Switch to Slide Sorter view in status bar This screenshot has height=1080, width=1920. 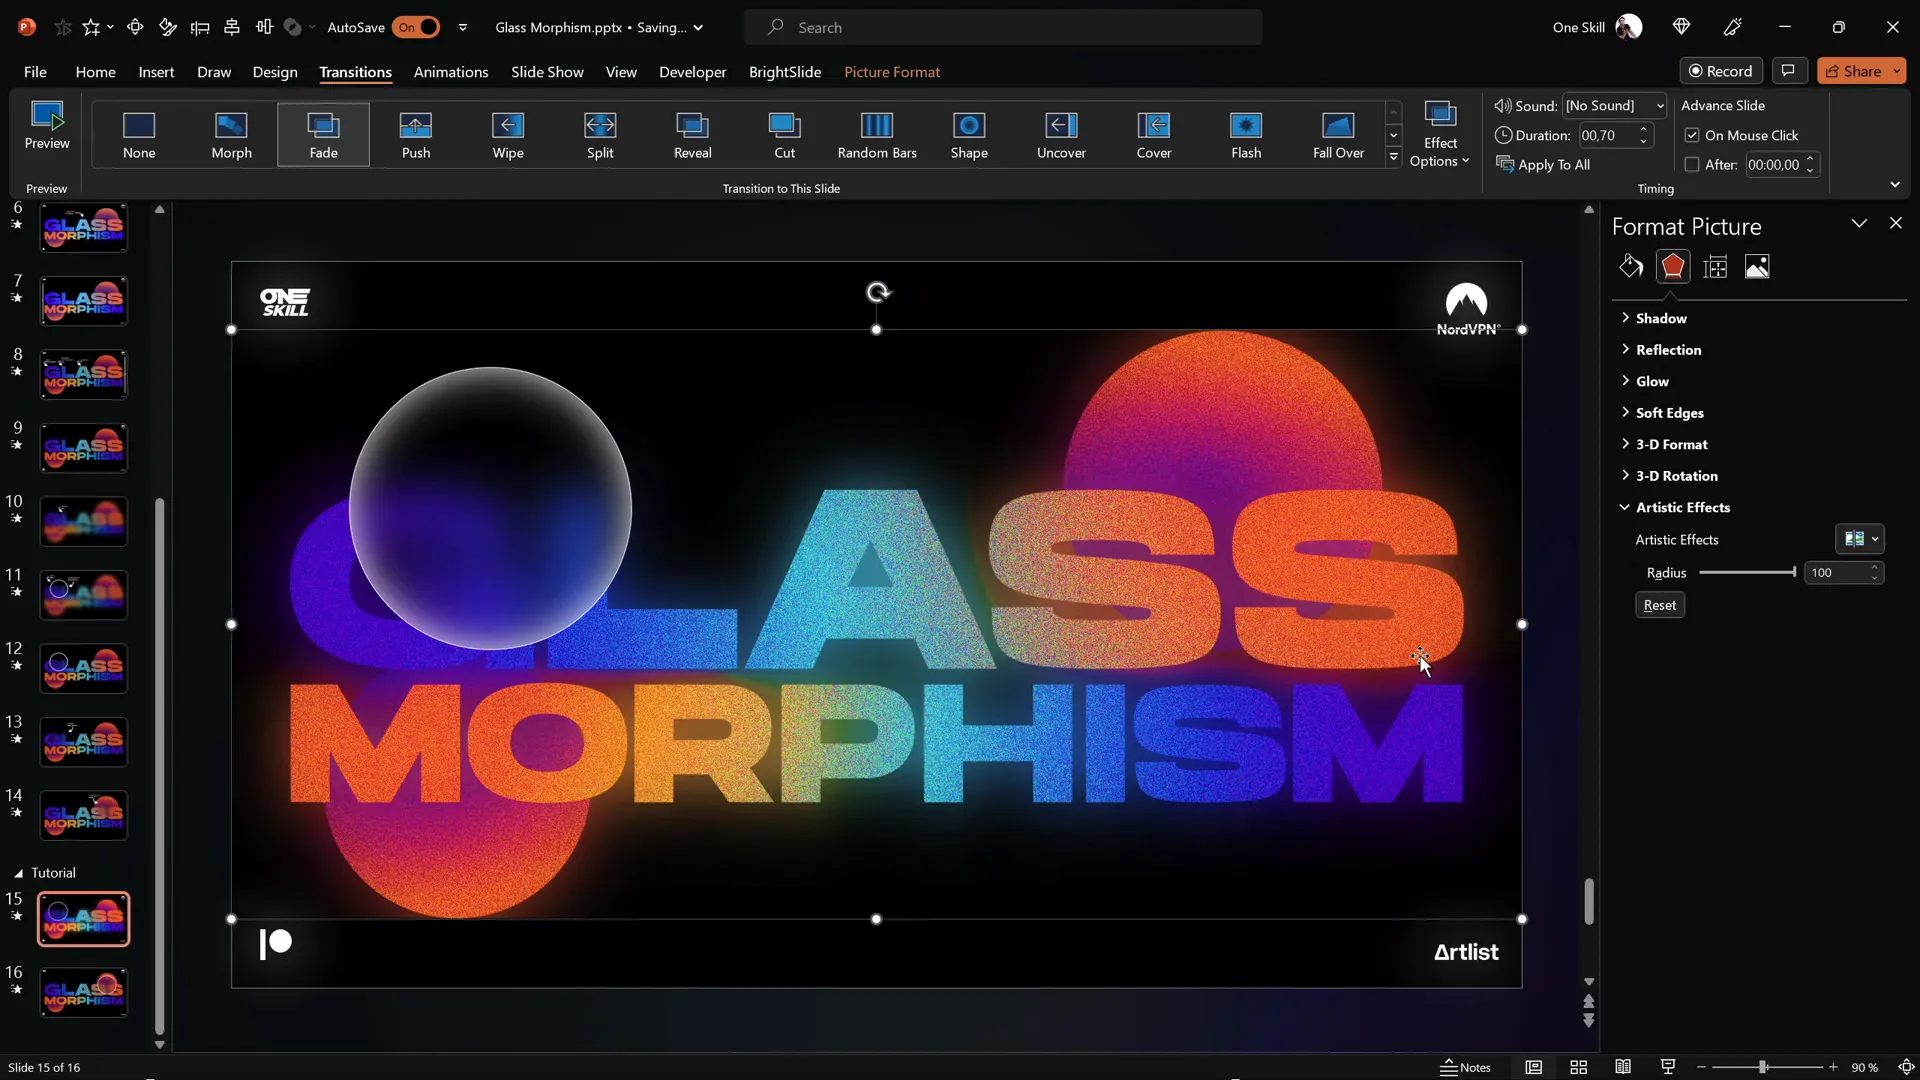[1578, 1067]
